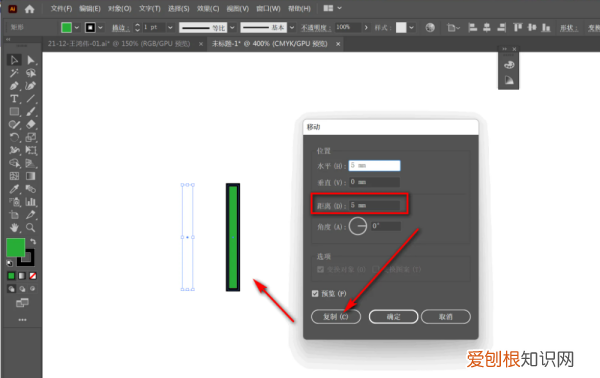Open Edit Toolbar three-dots button
Viewport: 600px width, 378px height.
pyautogui.click(x=22, y=320)
